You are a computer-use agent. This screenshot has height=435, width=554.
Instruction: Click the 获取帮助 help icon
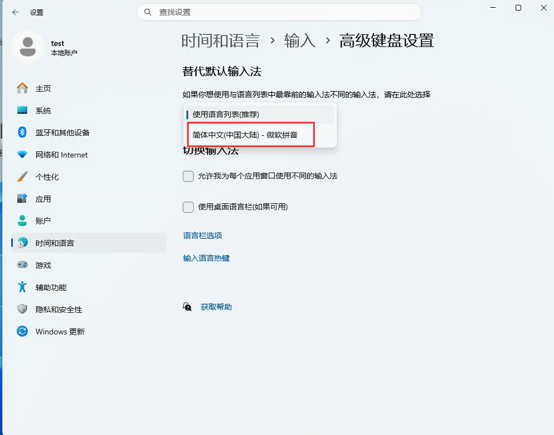pyautogui.click(x=187, y=307)
